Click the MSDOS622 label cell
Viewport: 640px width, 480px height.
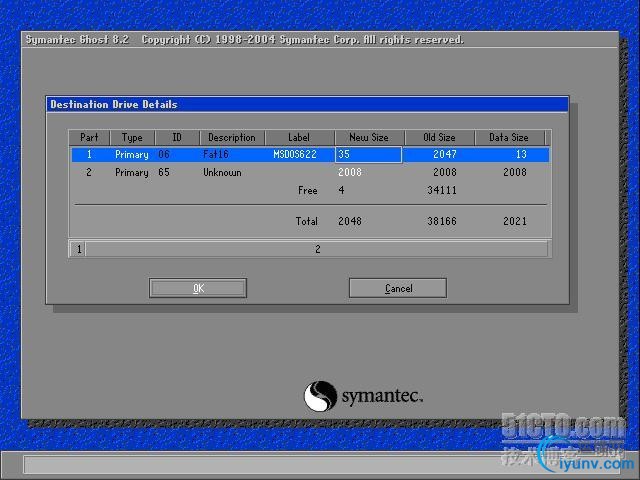point(295,154)
